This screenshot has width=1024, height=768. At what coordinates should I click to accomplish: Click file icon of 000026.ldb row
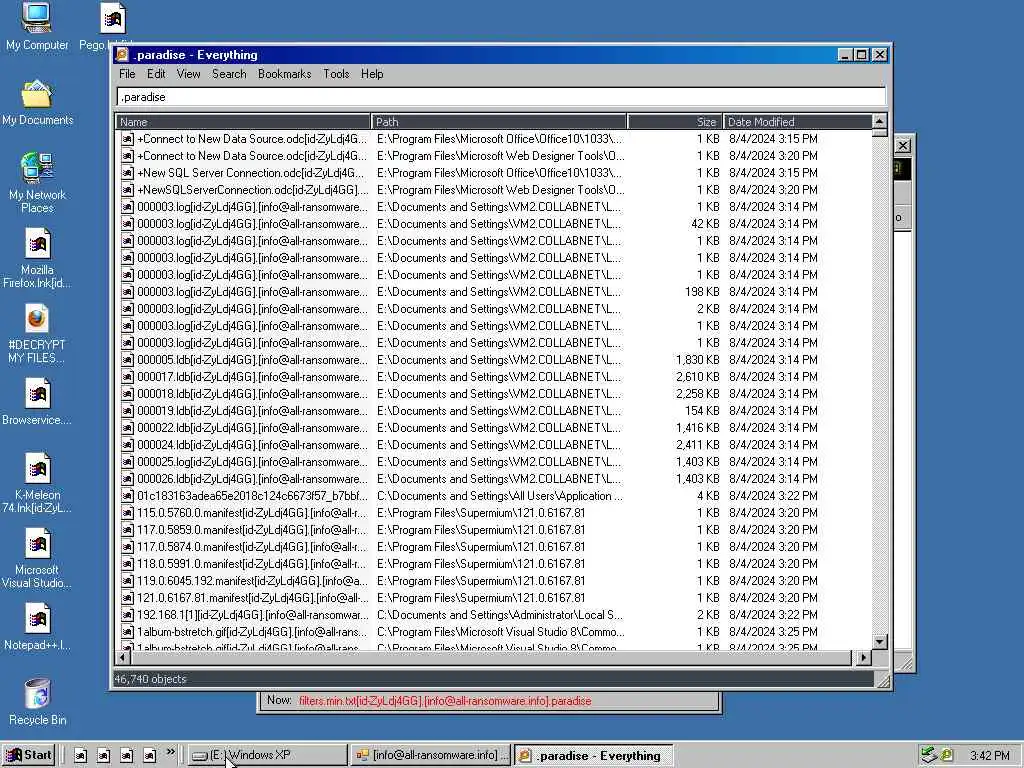click(x=127, y=479)
